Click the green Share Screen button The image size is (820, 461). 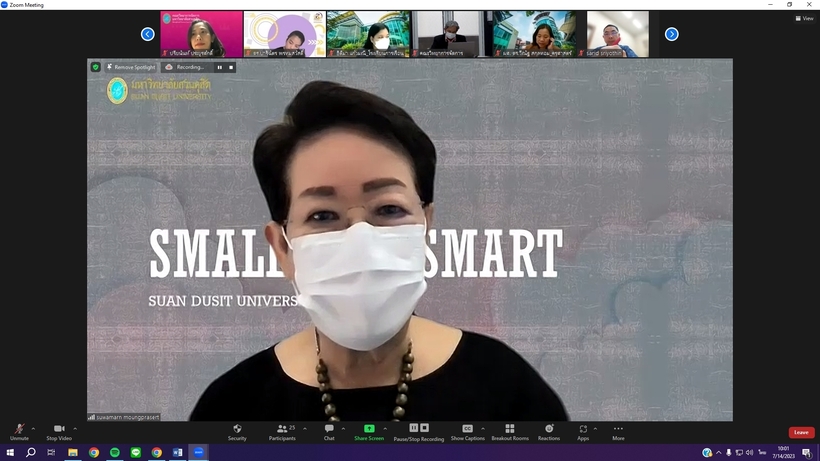[x=369, y=432]
